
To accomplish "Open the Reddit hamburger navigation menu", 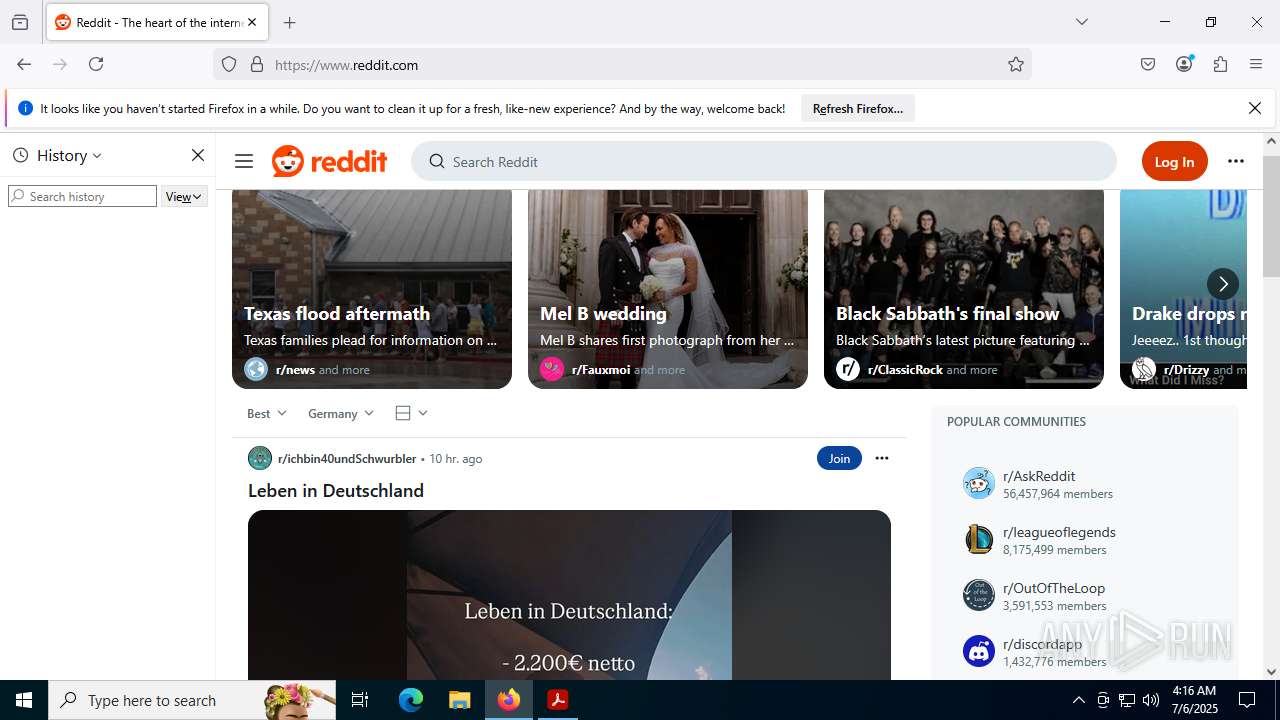I will pyautogui.click(x=244, y=161).
